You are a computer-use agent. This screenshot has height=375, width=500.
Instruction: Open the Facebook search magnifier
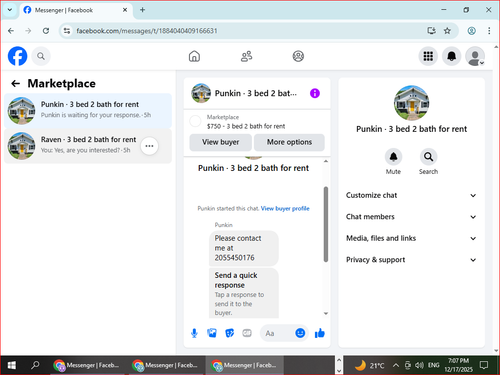click(41, 56)
